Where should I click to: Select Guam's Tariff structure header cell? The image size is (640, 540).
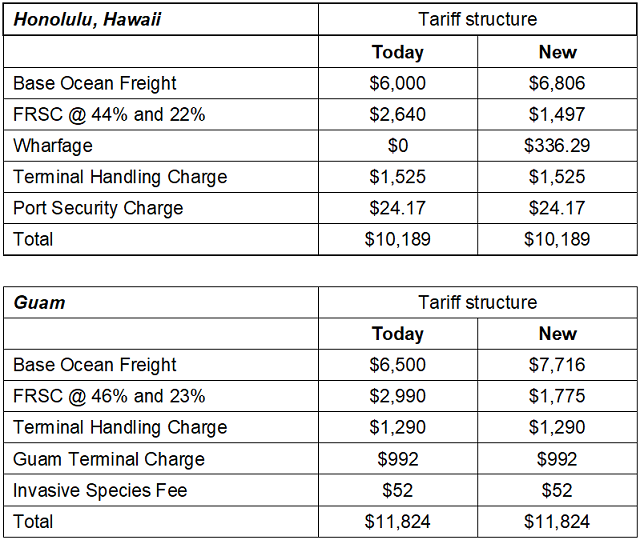tap(477, 302)
